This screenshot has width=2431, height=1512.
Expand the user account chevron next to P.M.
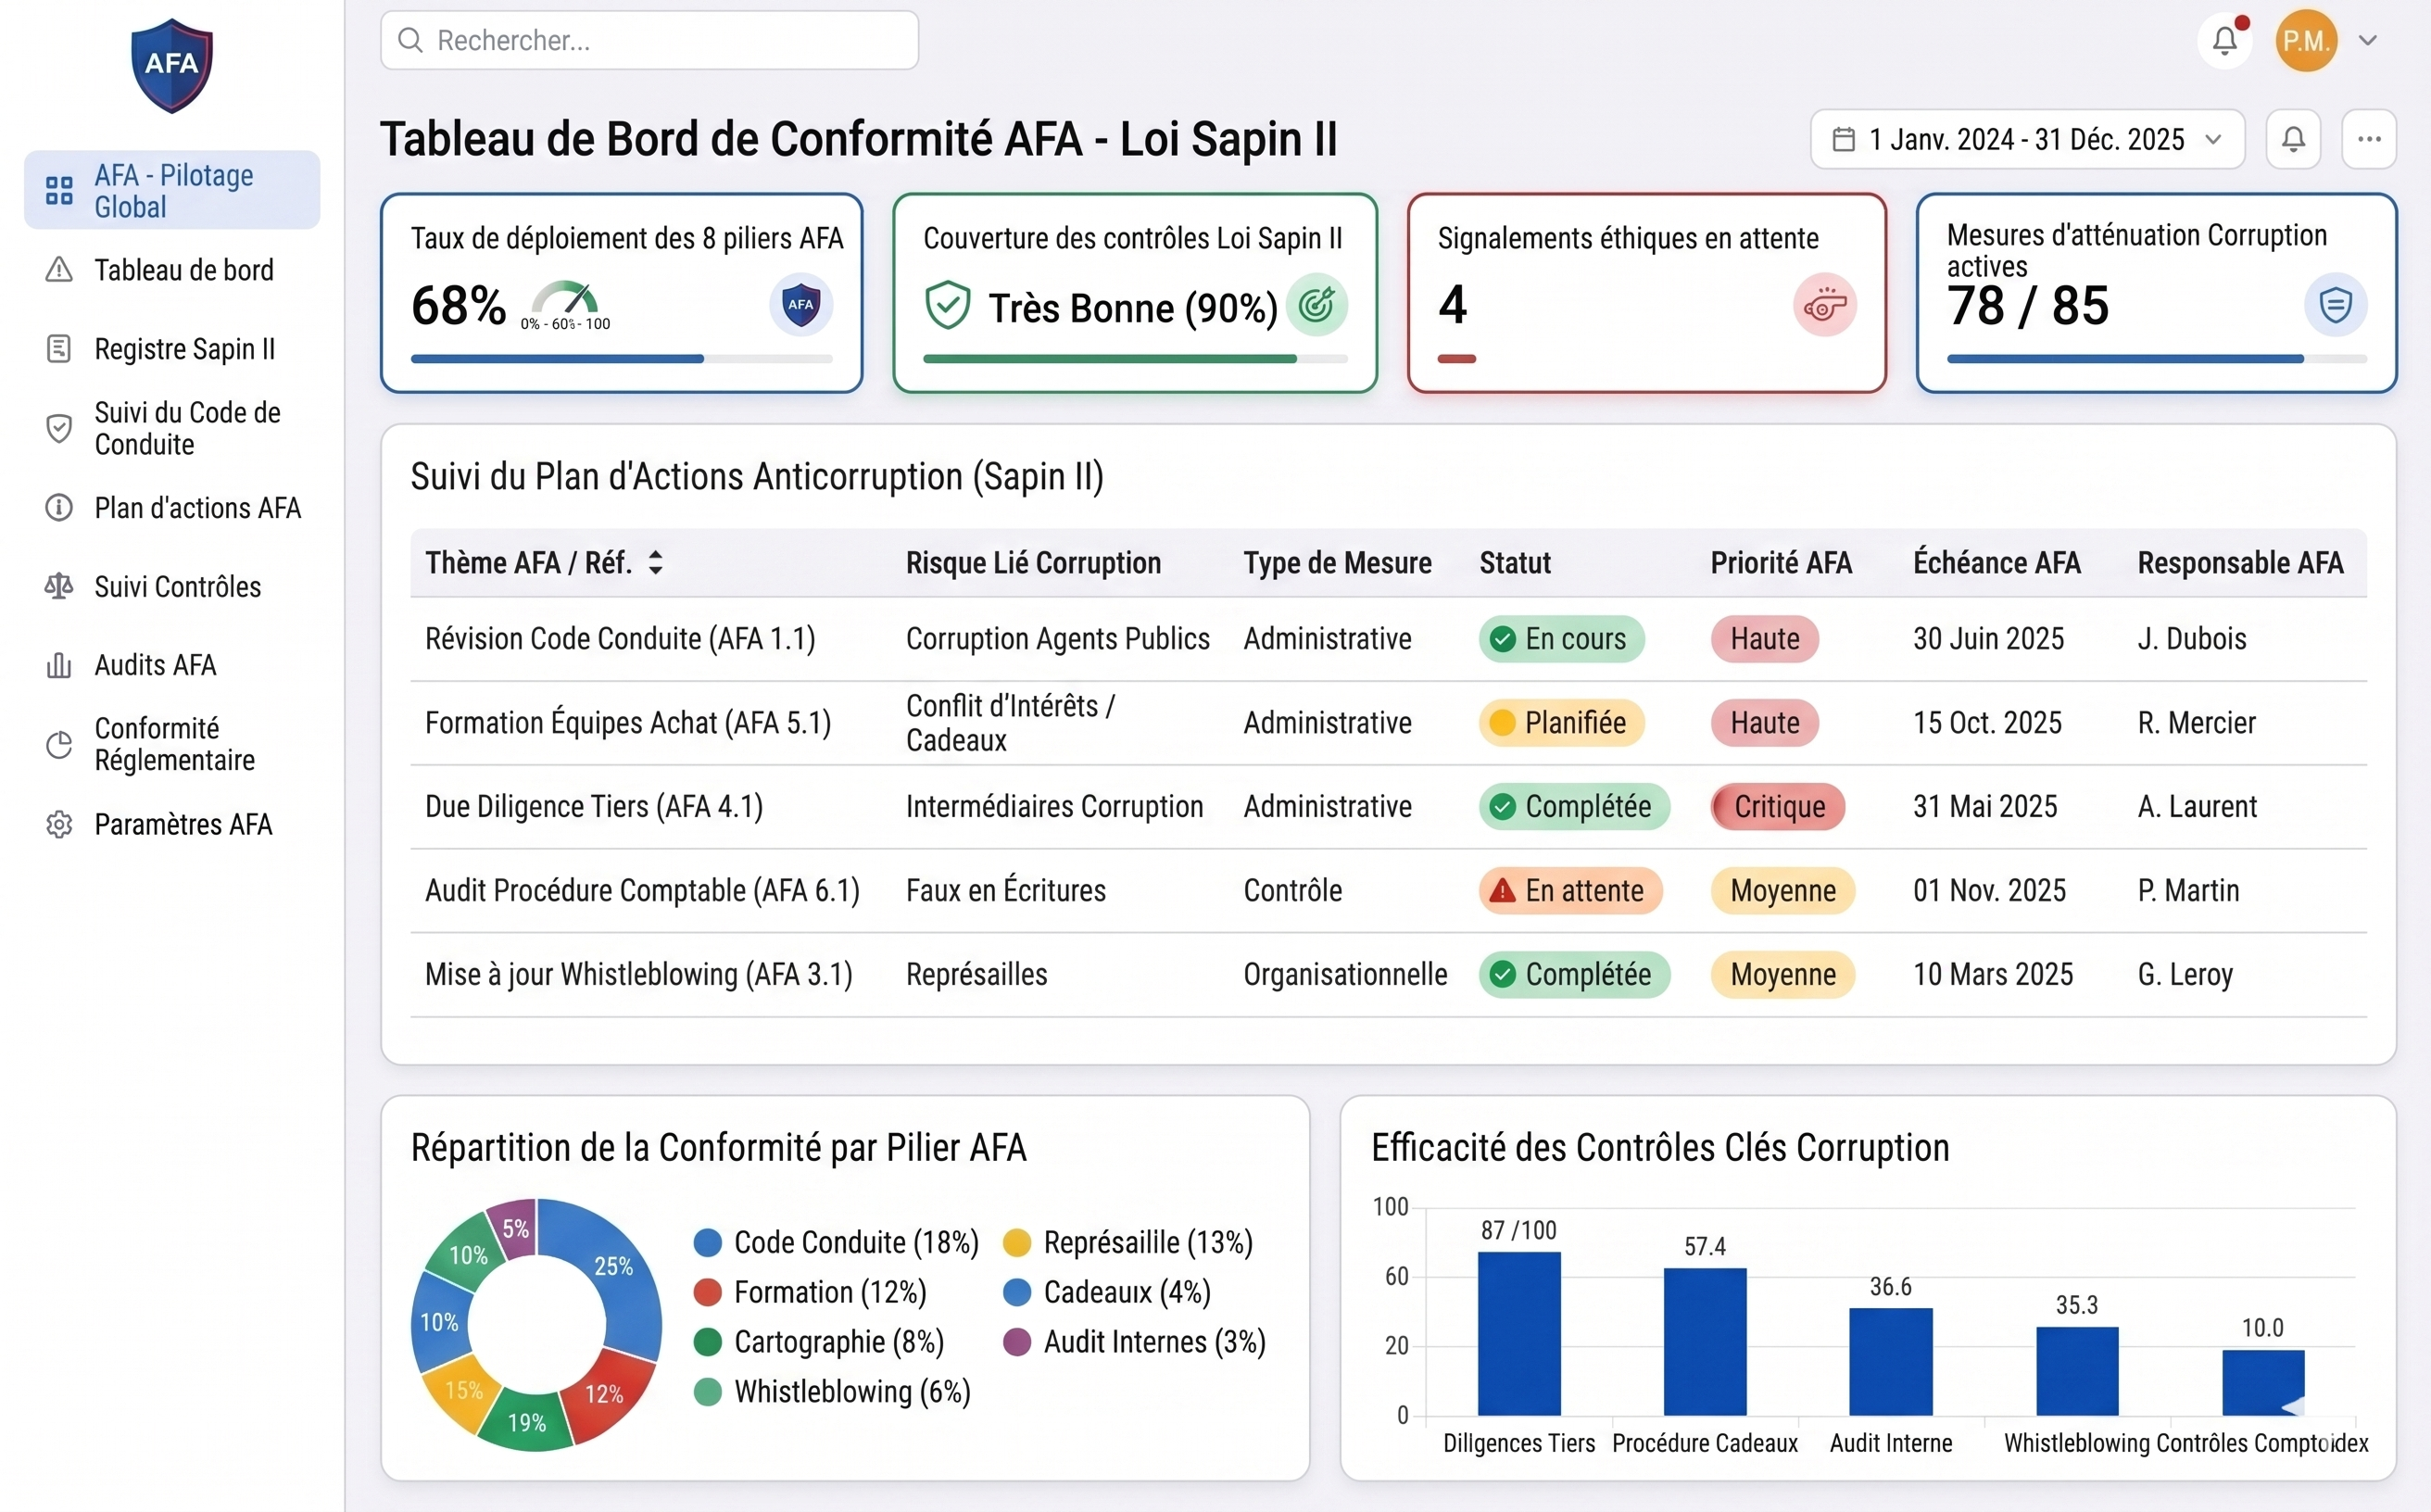click(x=2367, y=41)
